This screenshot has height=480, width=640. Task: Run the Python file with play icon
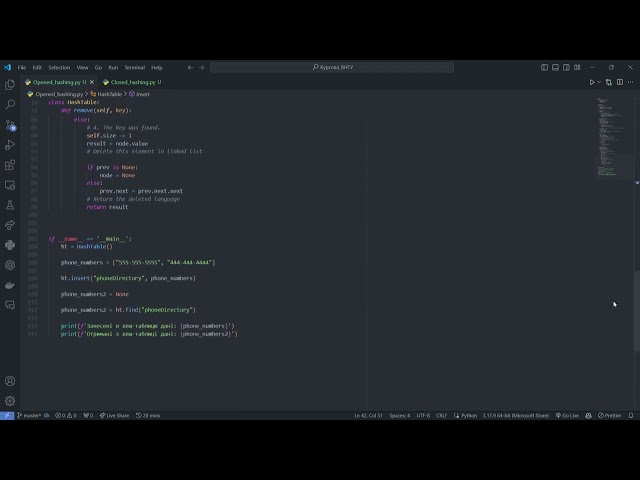pyautogui.click(x=592, y=82)
